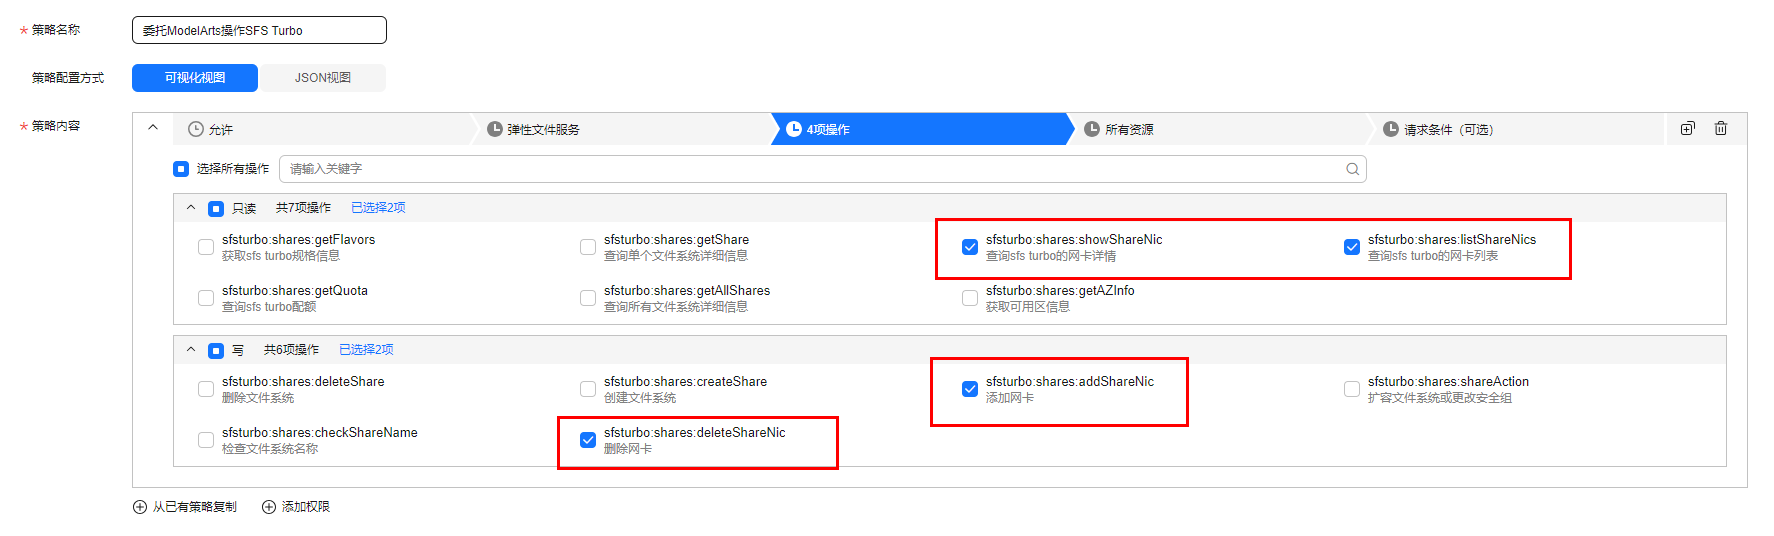Click the clock icon in 4项操作 step
1774x536 pixels.
point(794,129)
